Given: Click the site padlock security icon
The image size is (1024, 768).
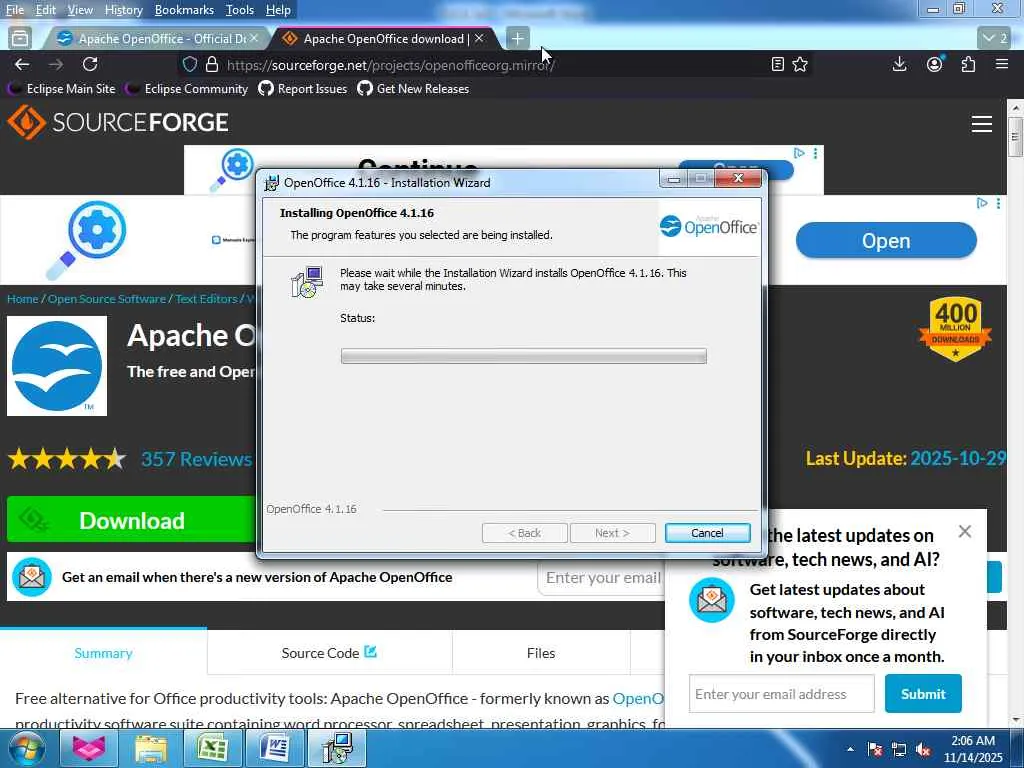Looking at the screenshot, I should coord(212,64).
